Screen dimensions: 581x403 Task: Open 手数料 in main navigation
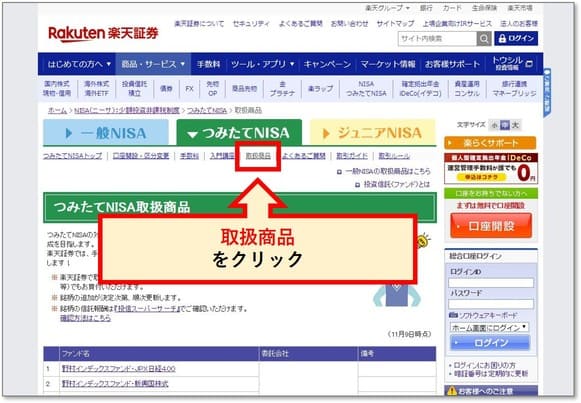[208, 64]
